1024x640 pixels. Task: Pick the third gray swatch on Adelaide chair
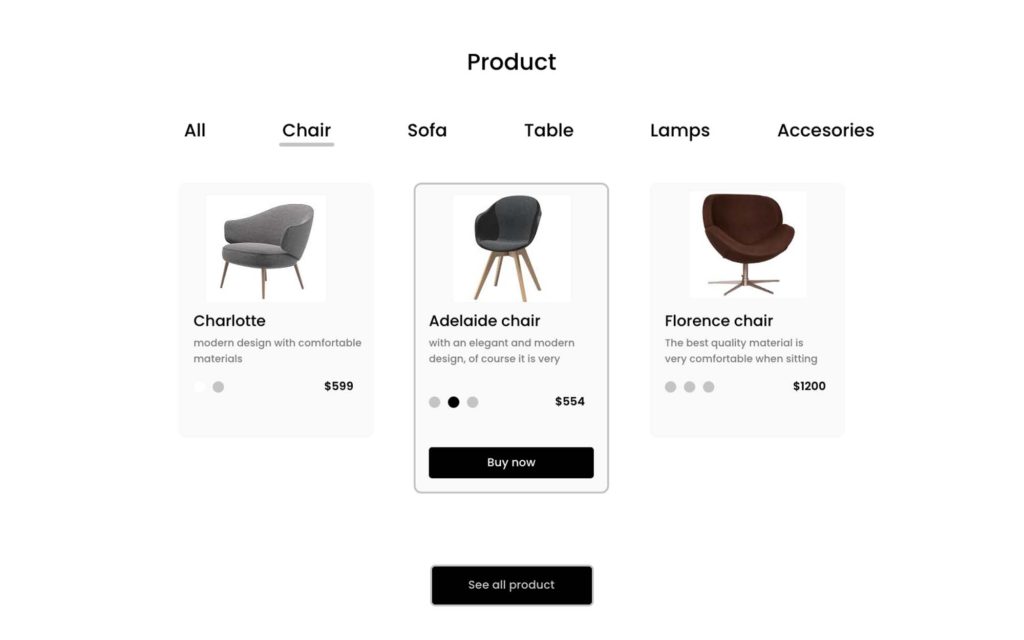[473, 402]
